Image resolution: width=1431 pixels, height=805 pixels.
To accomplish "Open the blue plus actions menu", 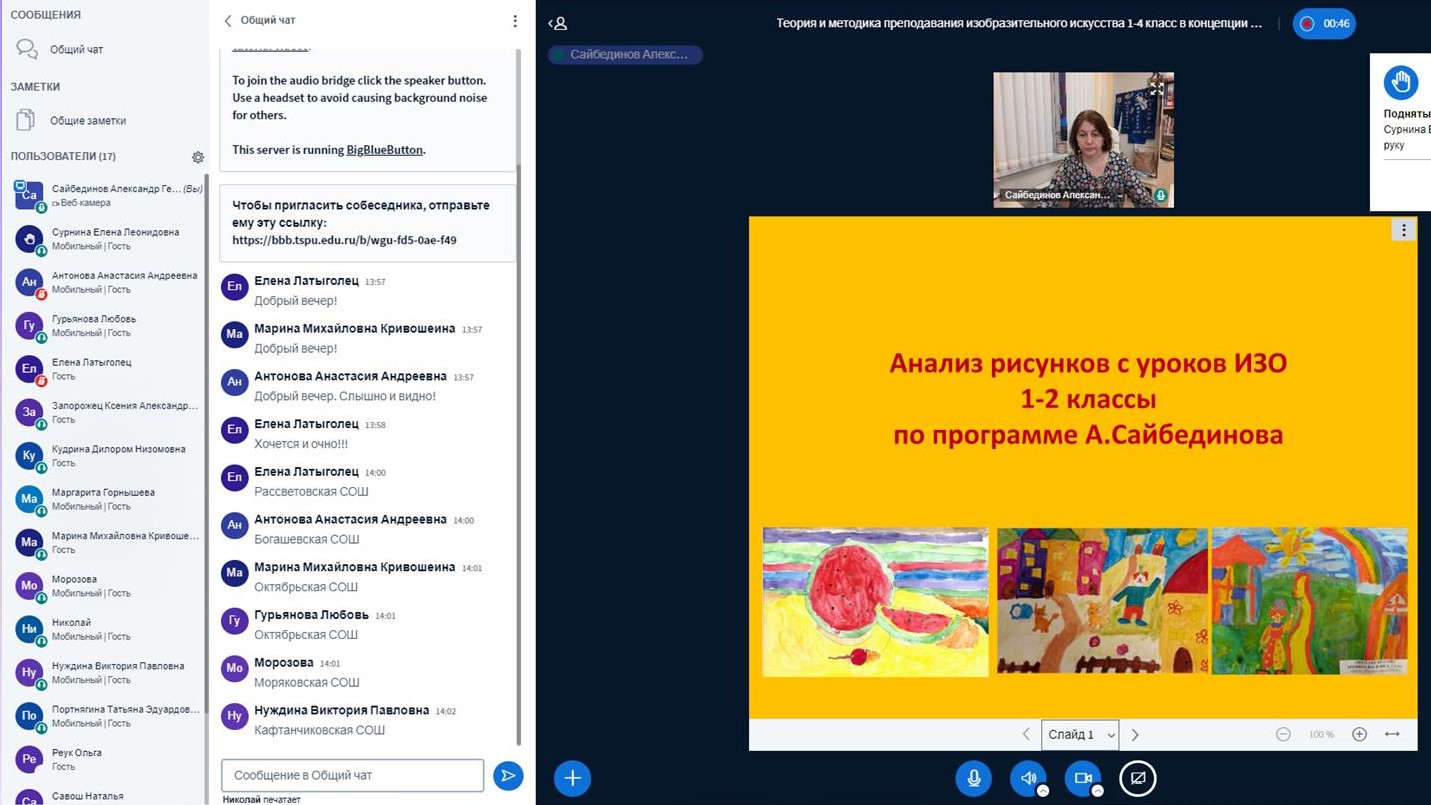I will click(572, 778).
